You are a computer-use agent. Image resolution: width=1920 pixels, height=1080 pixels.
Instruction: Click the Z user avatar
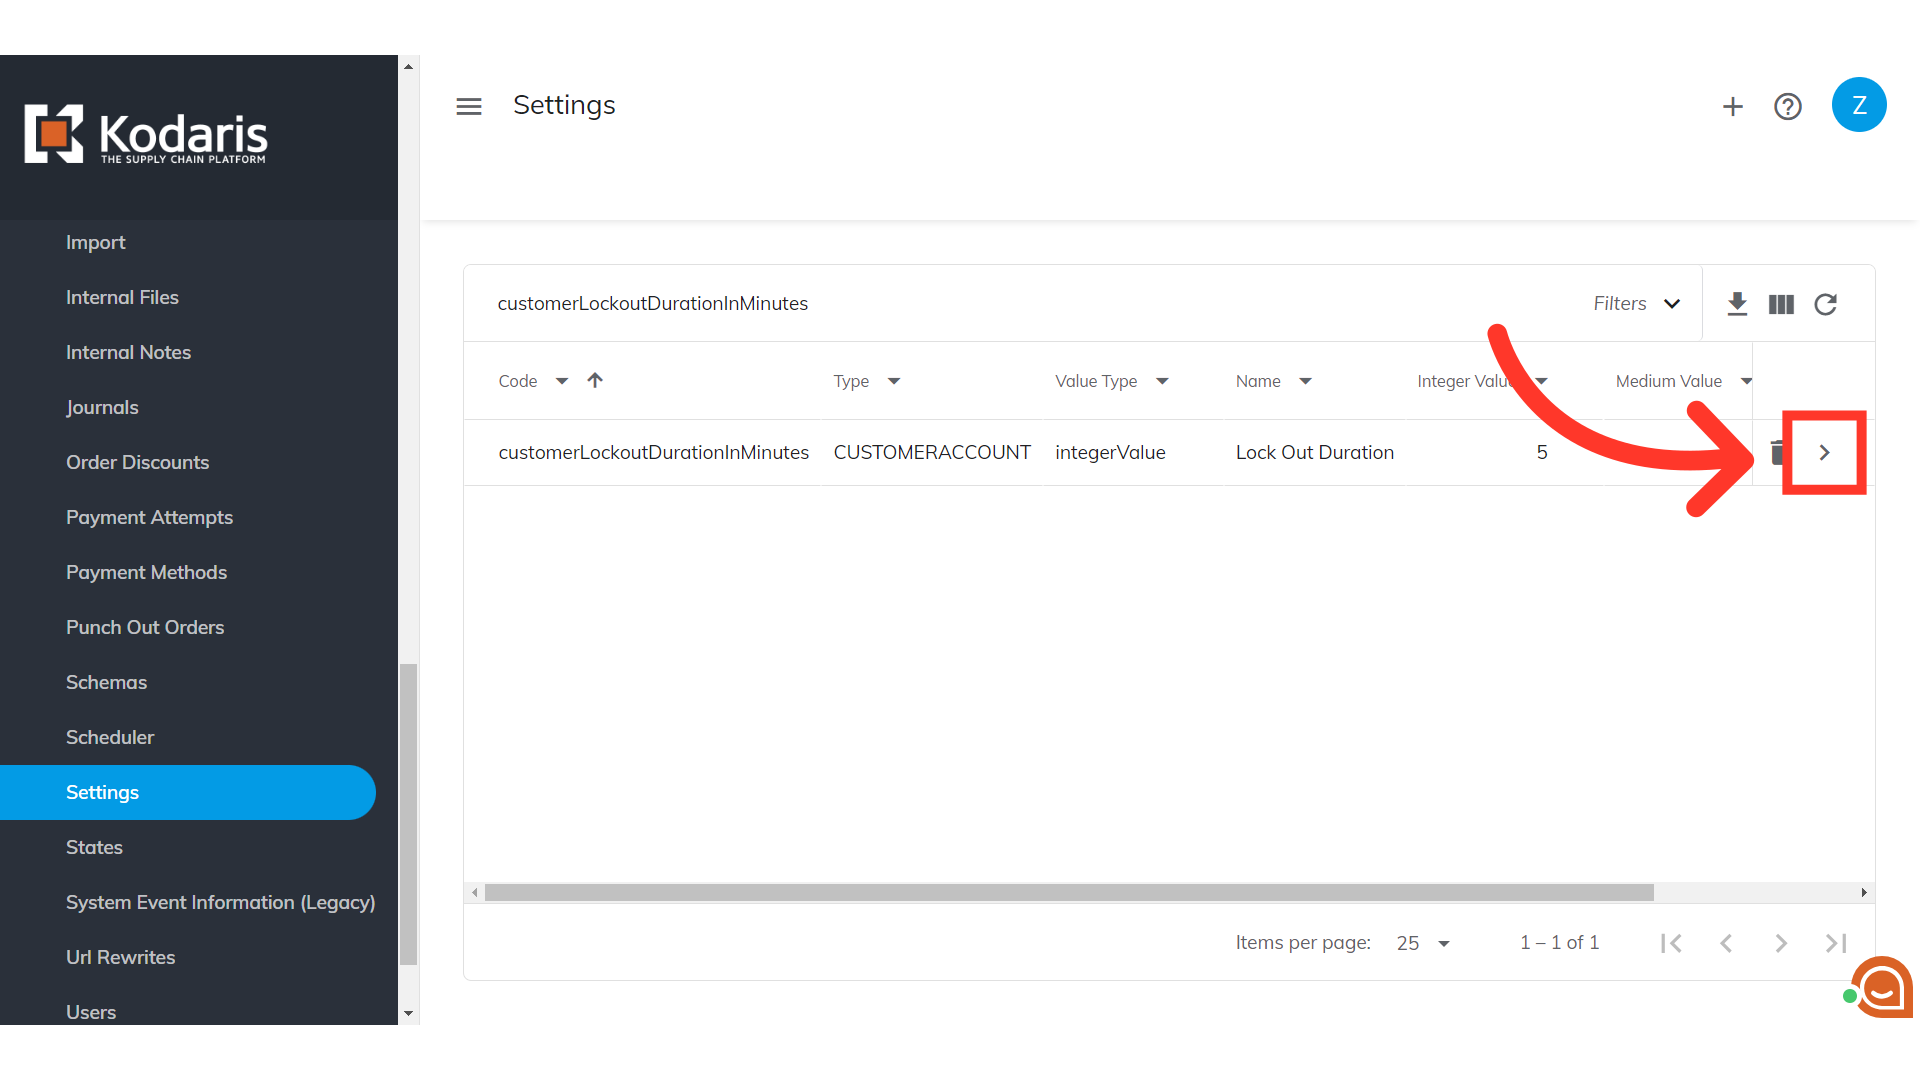(x=1858, y=105)
